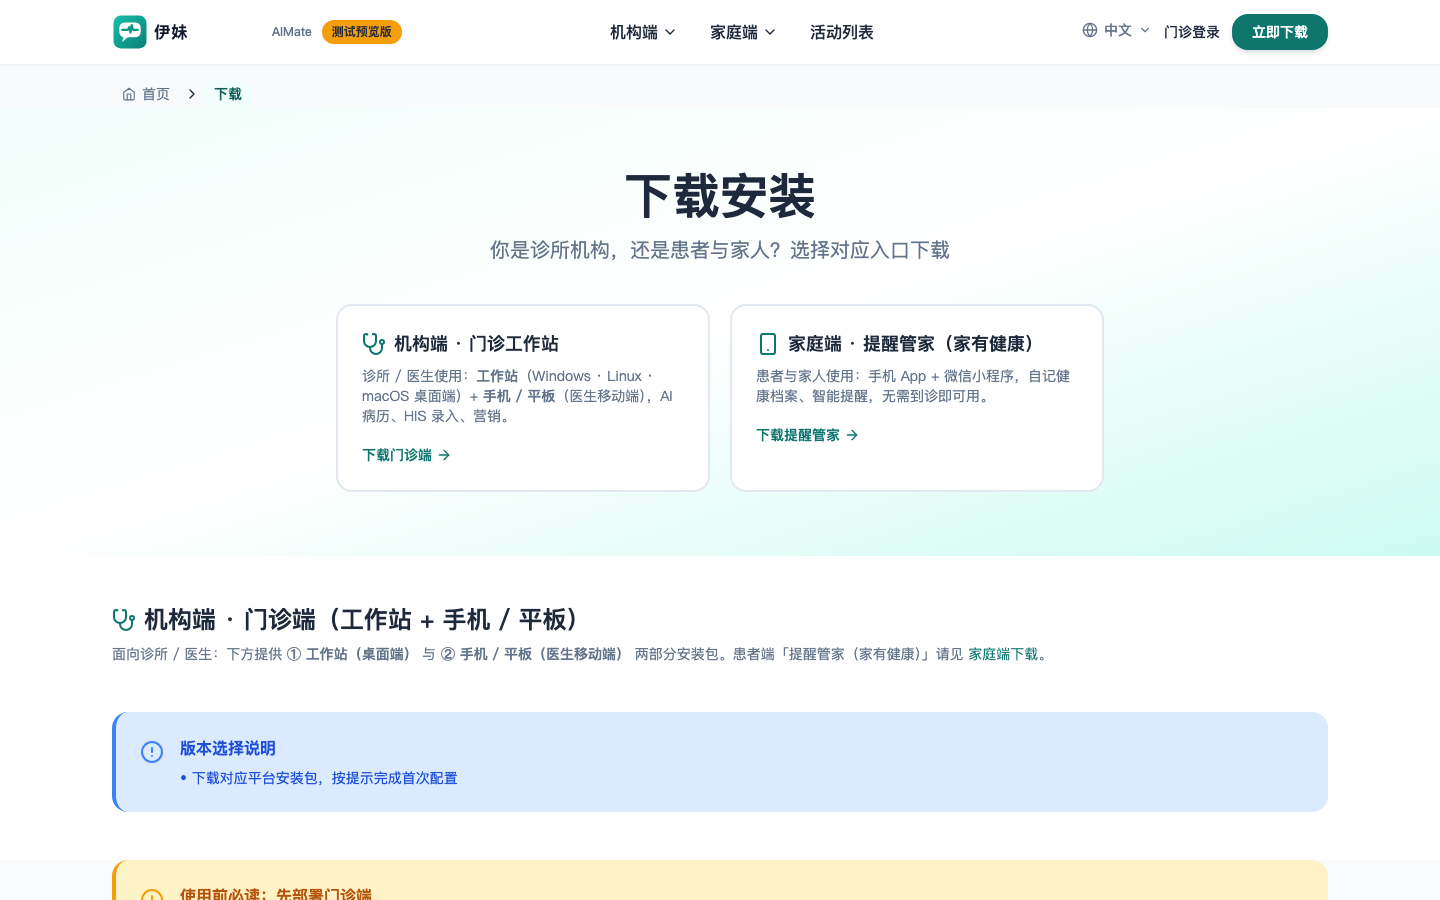This screenshot has height=900, width=1440.
Task: Click the 机构端 card description text
Action: click(x=520, y=396)
